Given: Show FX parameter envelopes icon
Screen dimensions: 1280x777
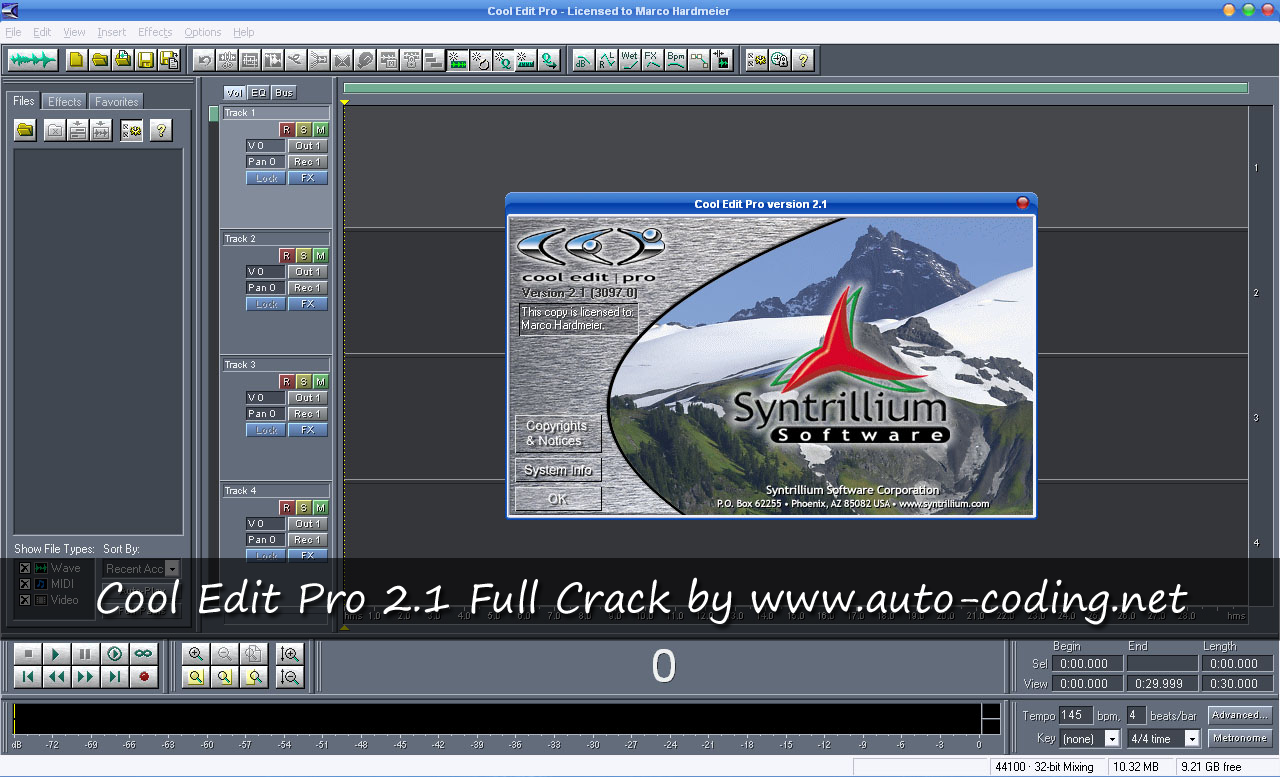Looking at the screenshot, I should (x=652, y=60).
